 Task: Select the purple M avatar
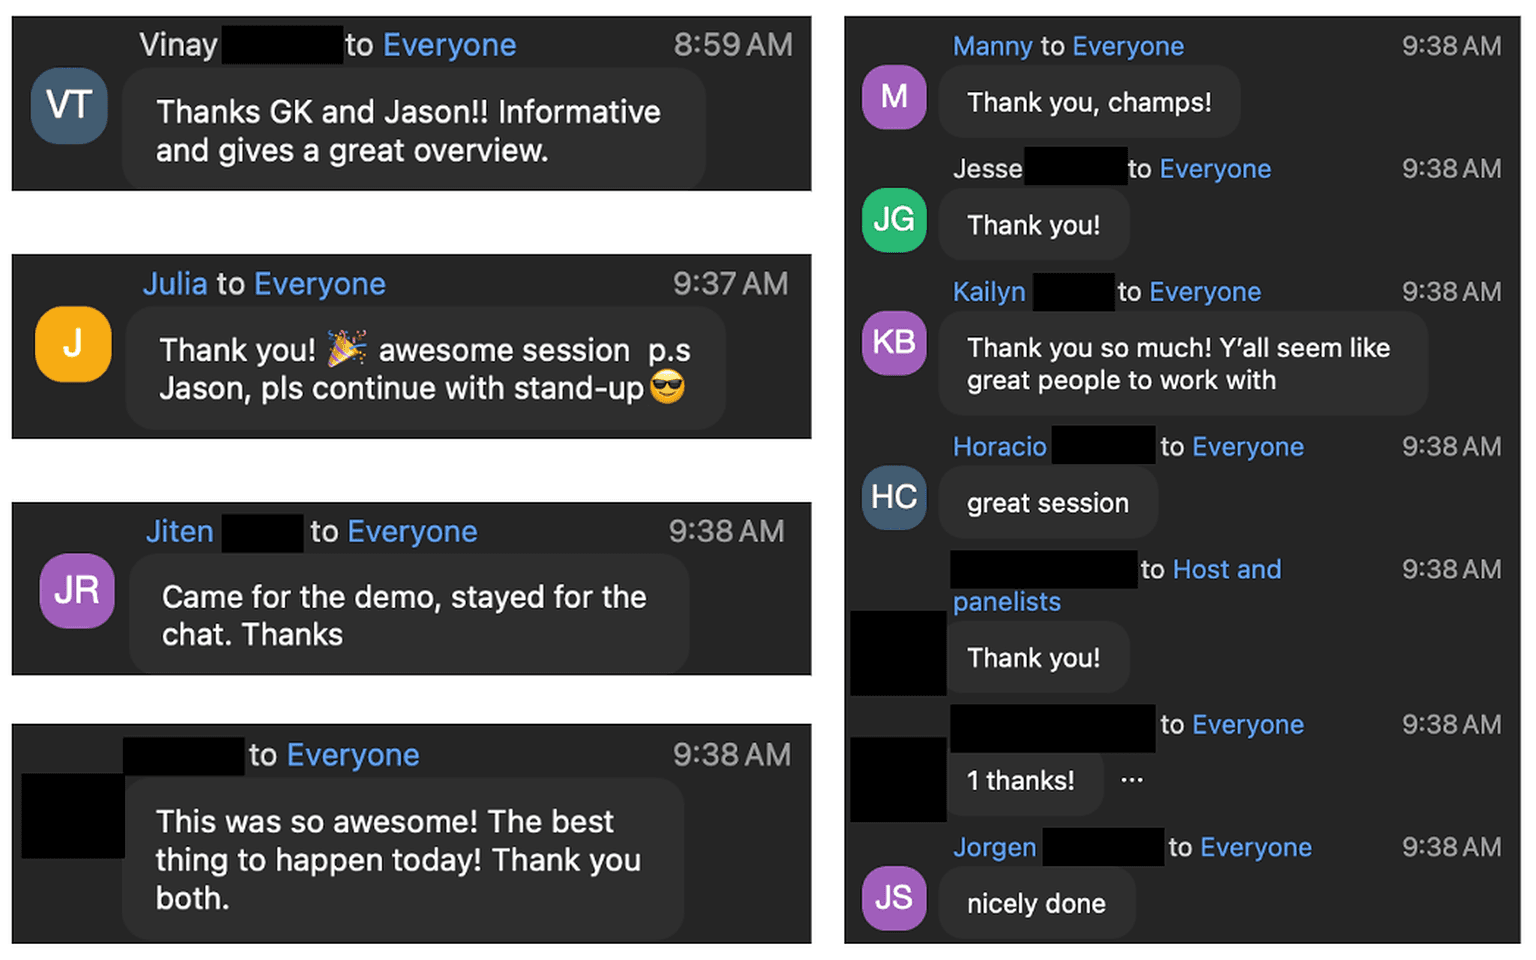click(894, 97)
